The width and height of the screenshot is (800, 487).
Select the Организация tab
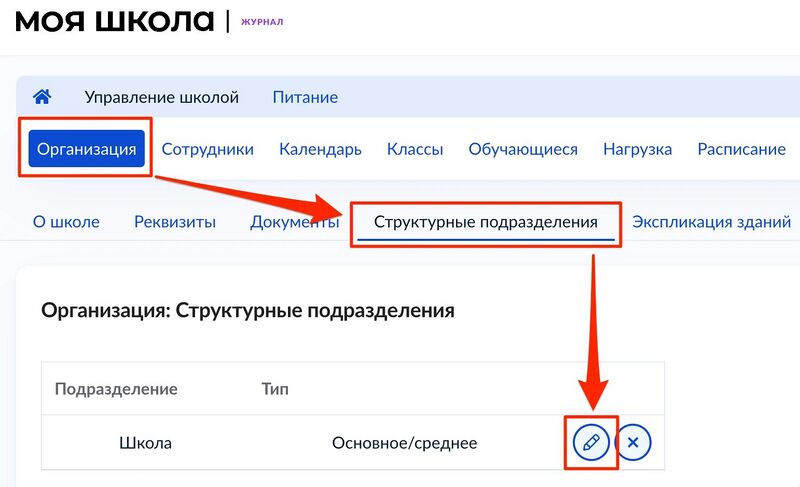point(87,148)
